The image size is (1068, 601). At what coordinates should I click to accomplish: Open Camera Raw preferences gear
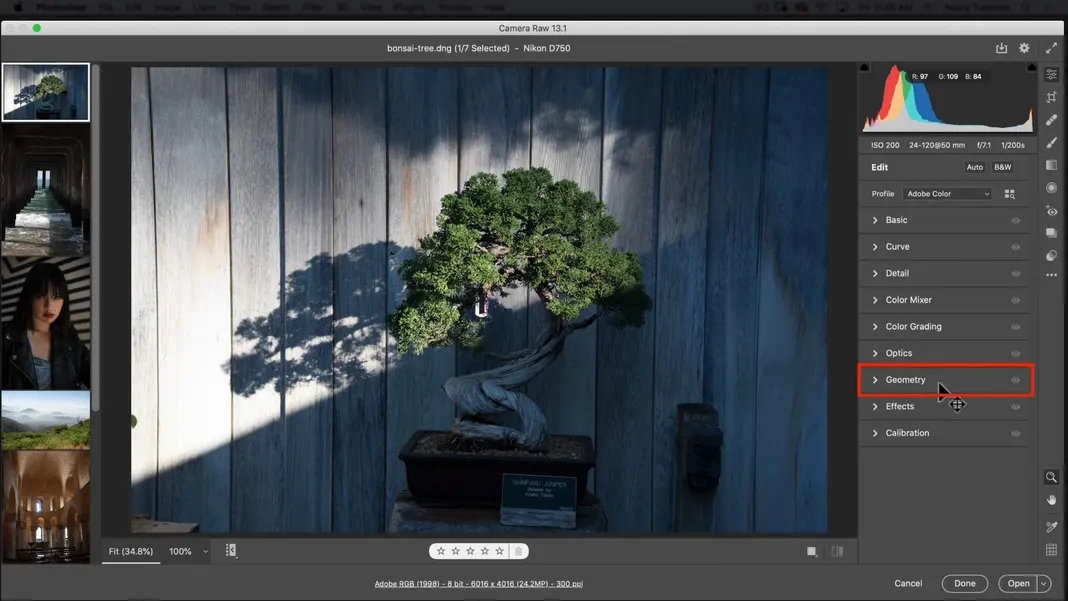[x=1024, y=48]
